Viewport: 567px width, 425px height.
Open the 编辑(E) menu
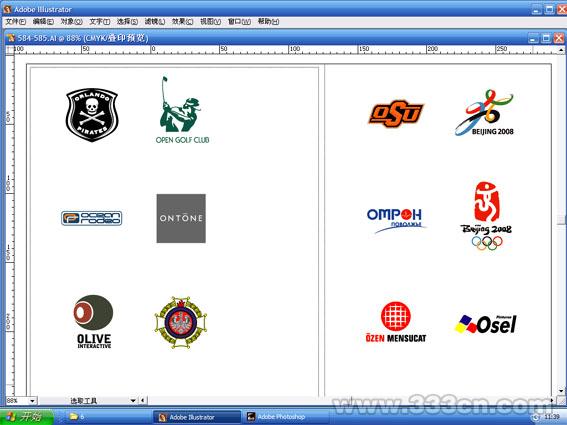pyautogui.click(x=43, y=22)
